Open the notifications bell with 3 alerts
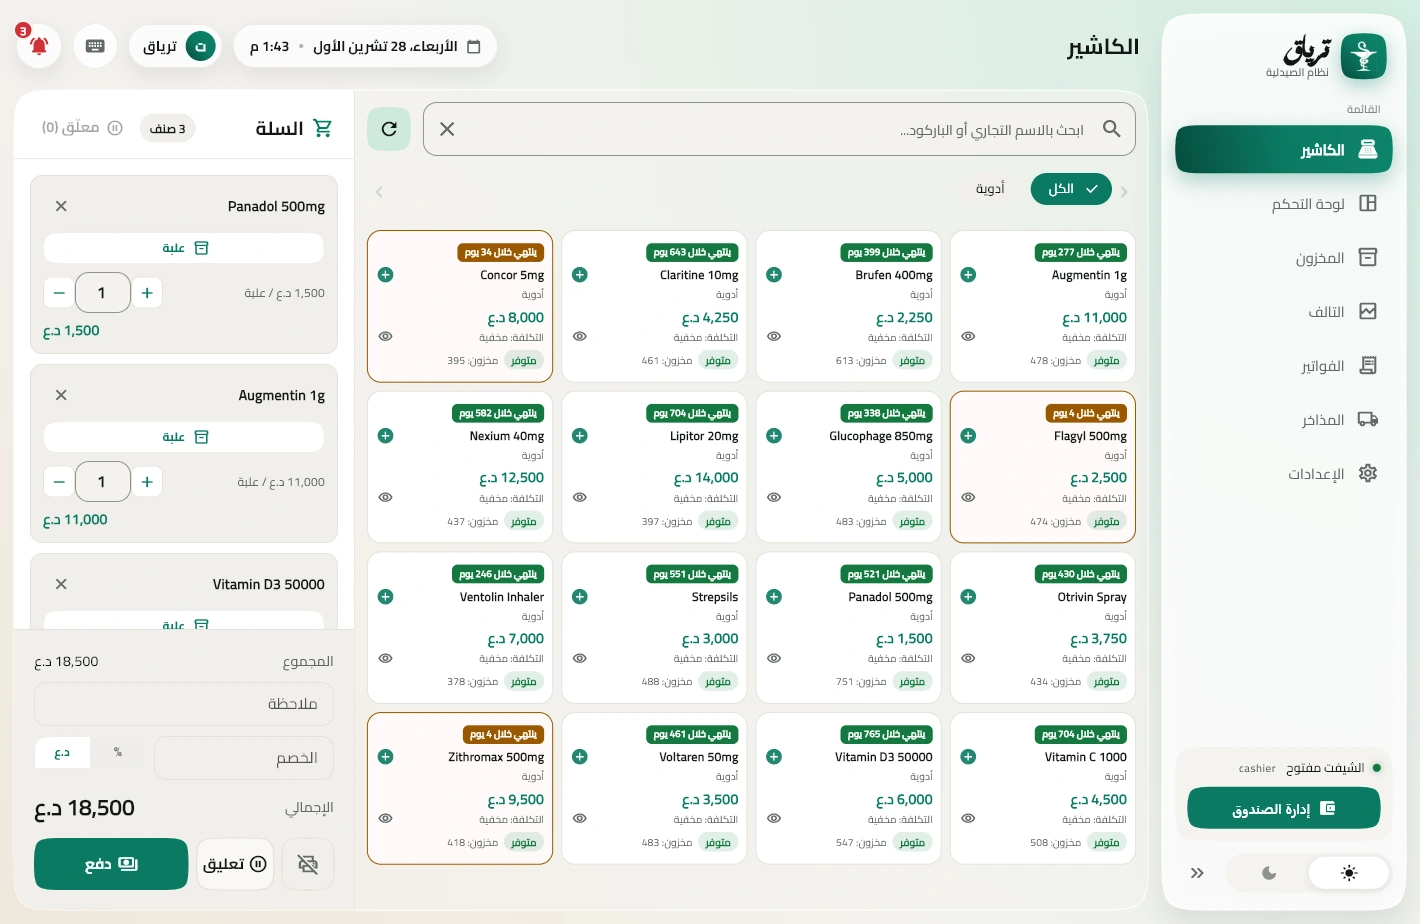Screen dimensions: 1420x924 39,46
